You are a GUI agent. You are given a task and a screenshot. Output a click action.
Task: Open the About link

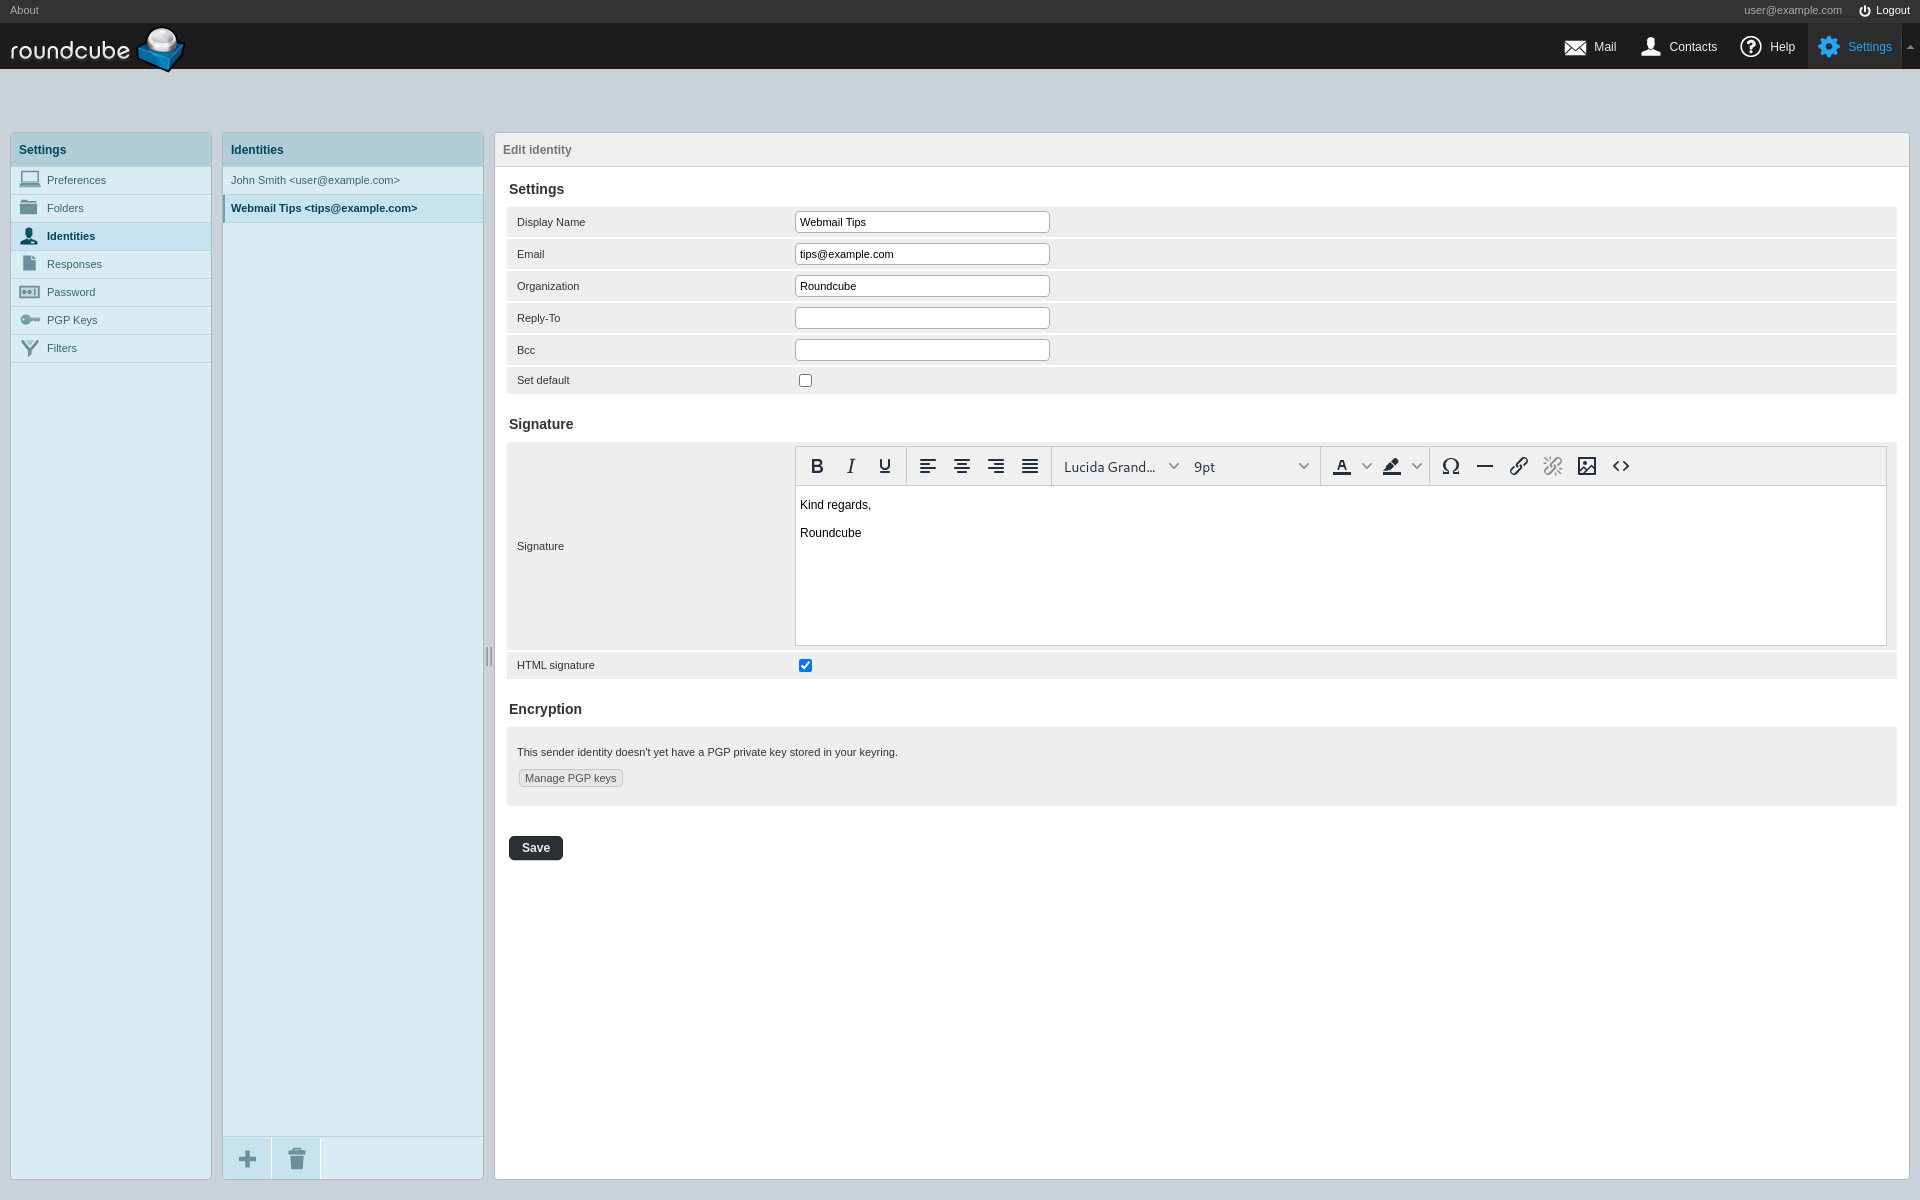(x=24, y=10)
